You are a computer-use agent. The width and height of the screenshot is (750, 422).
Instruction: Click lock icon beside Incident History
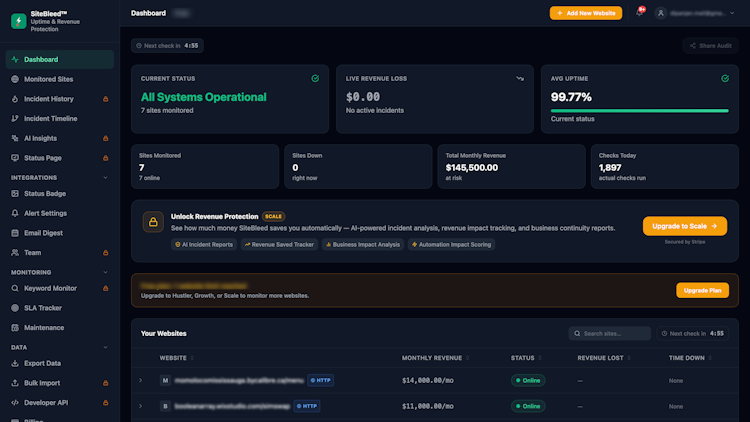pyautogui.click(x=106, y=99)
